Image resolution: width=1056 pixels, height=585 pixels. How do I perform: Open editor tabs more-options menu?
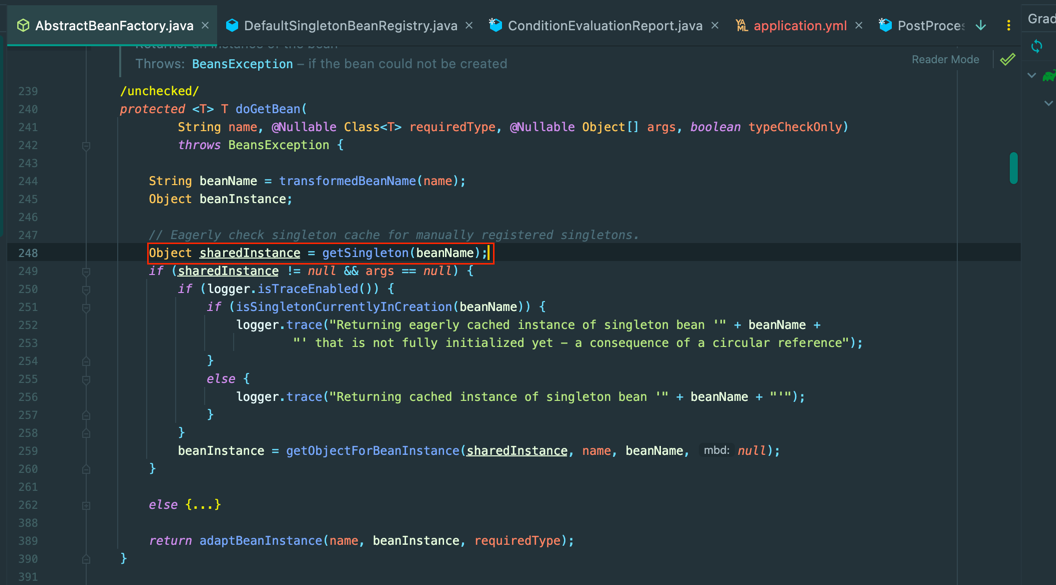1008,26
